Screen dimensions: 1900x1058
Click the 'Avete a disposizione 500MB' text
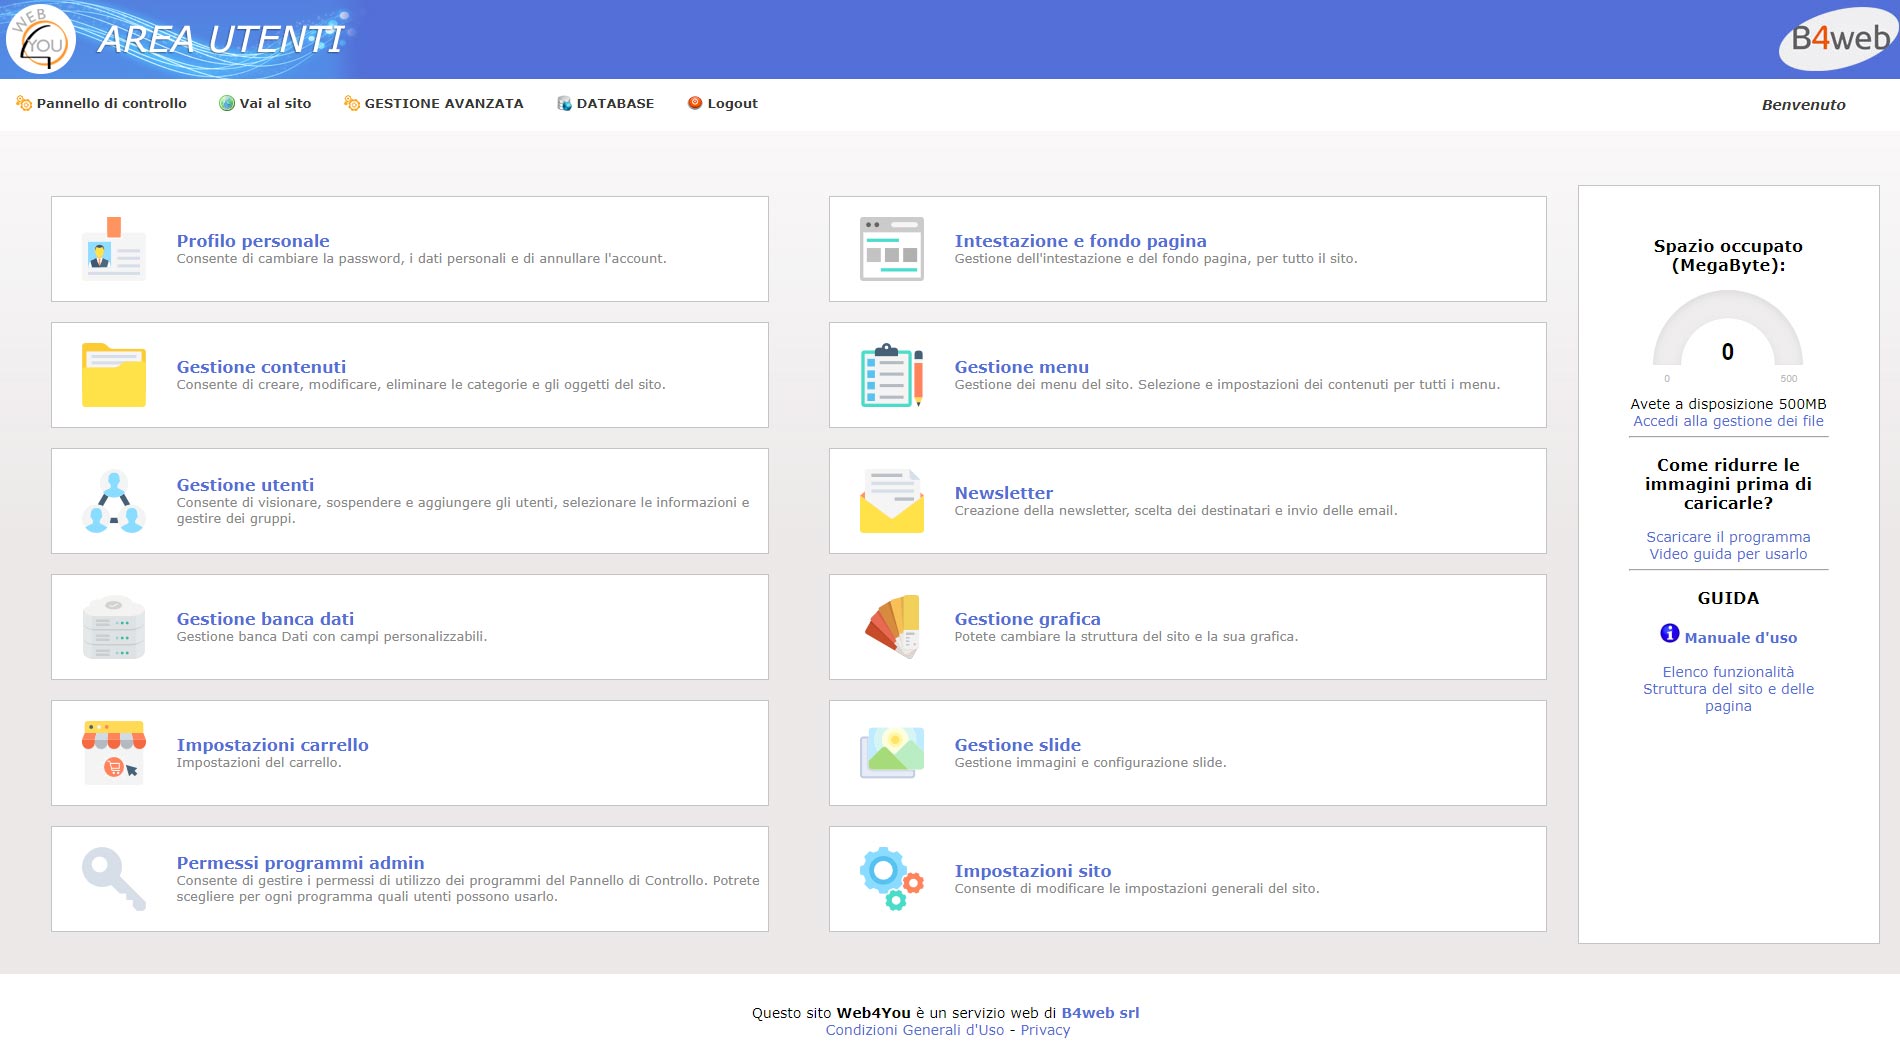coord(1728,404)
